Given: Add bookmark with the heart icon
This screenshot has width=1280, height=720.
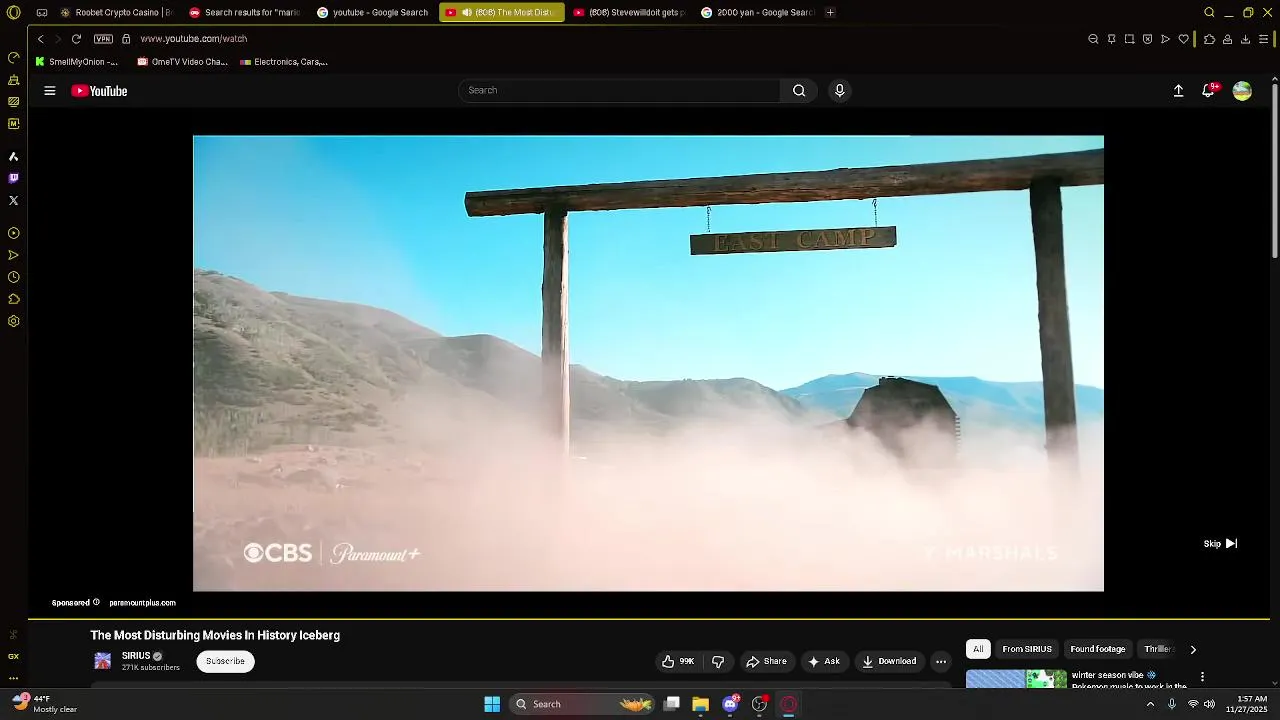Looking at the screenshot, I should point(1184,39).
